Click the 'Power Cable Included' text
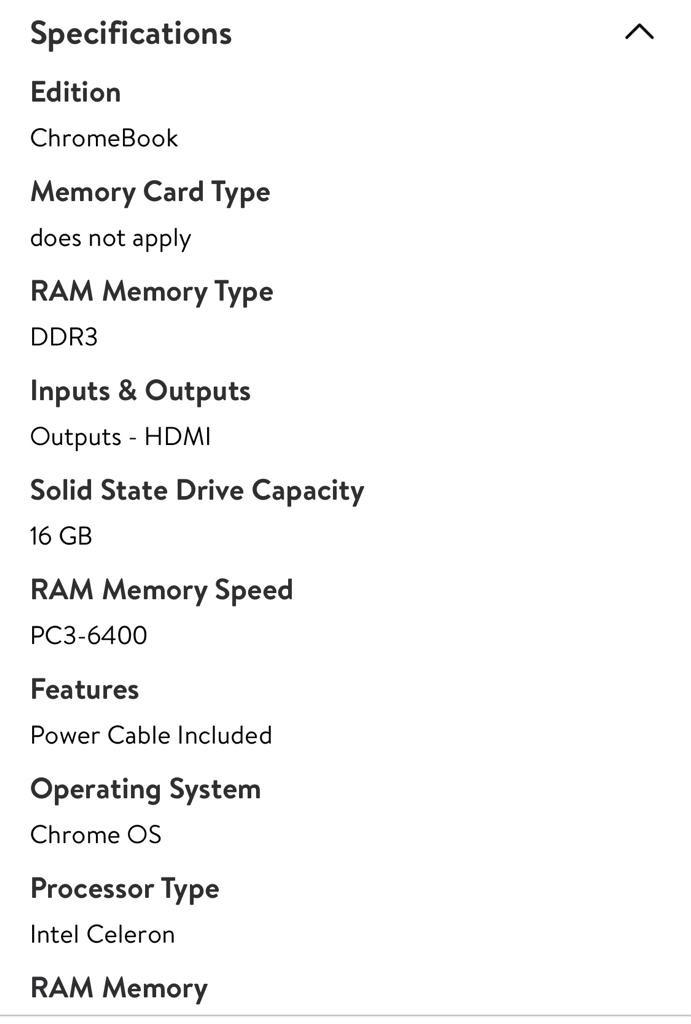 pyautogui.click(x=152, y=735)
